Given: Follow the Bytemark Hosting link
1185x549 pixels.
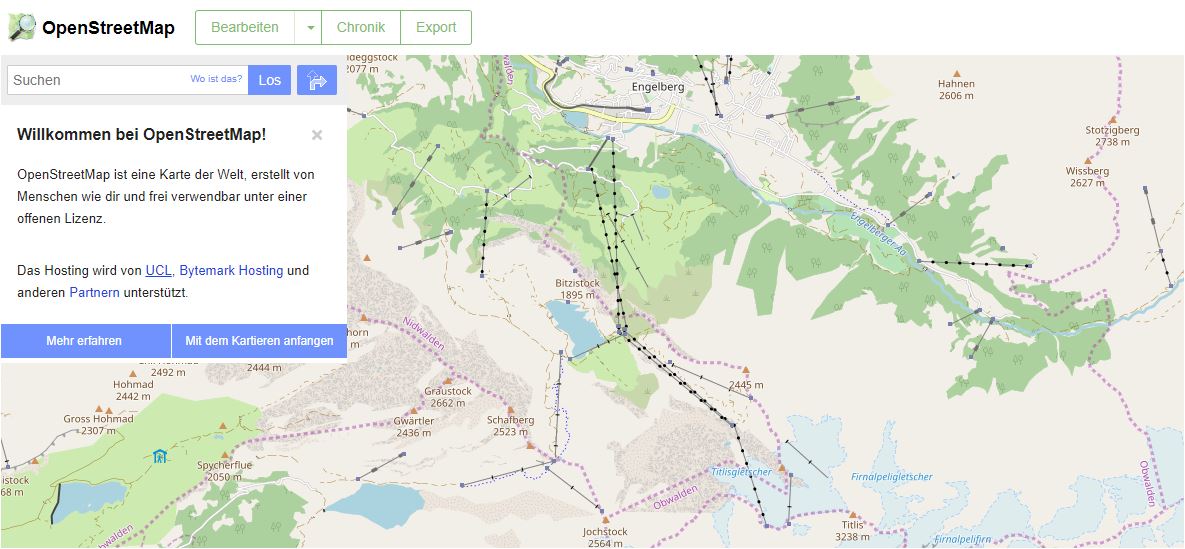Looking at the screenshot, I should click(231, 270).
